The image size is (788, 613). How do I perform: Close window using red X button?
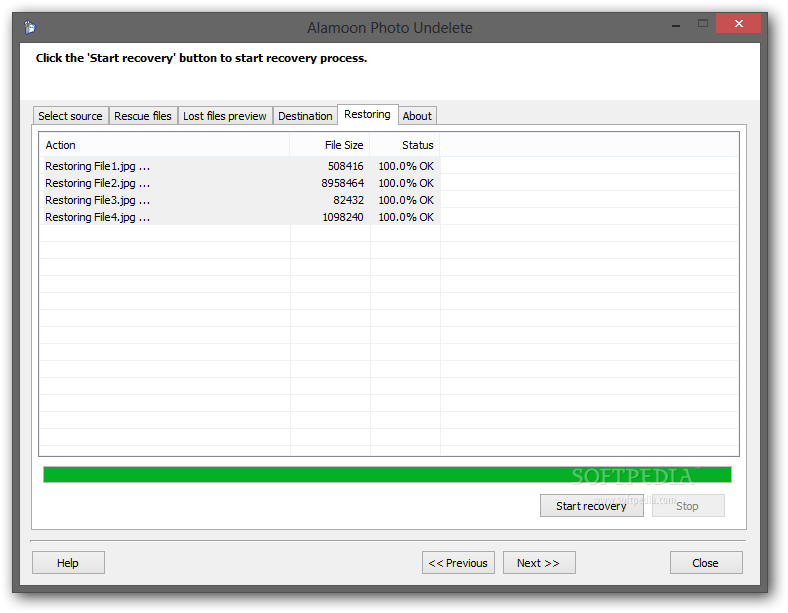(x=738, y=23)
